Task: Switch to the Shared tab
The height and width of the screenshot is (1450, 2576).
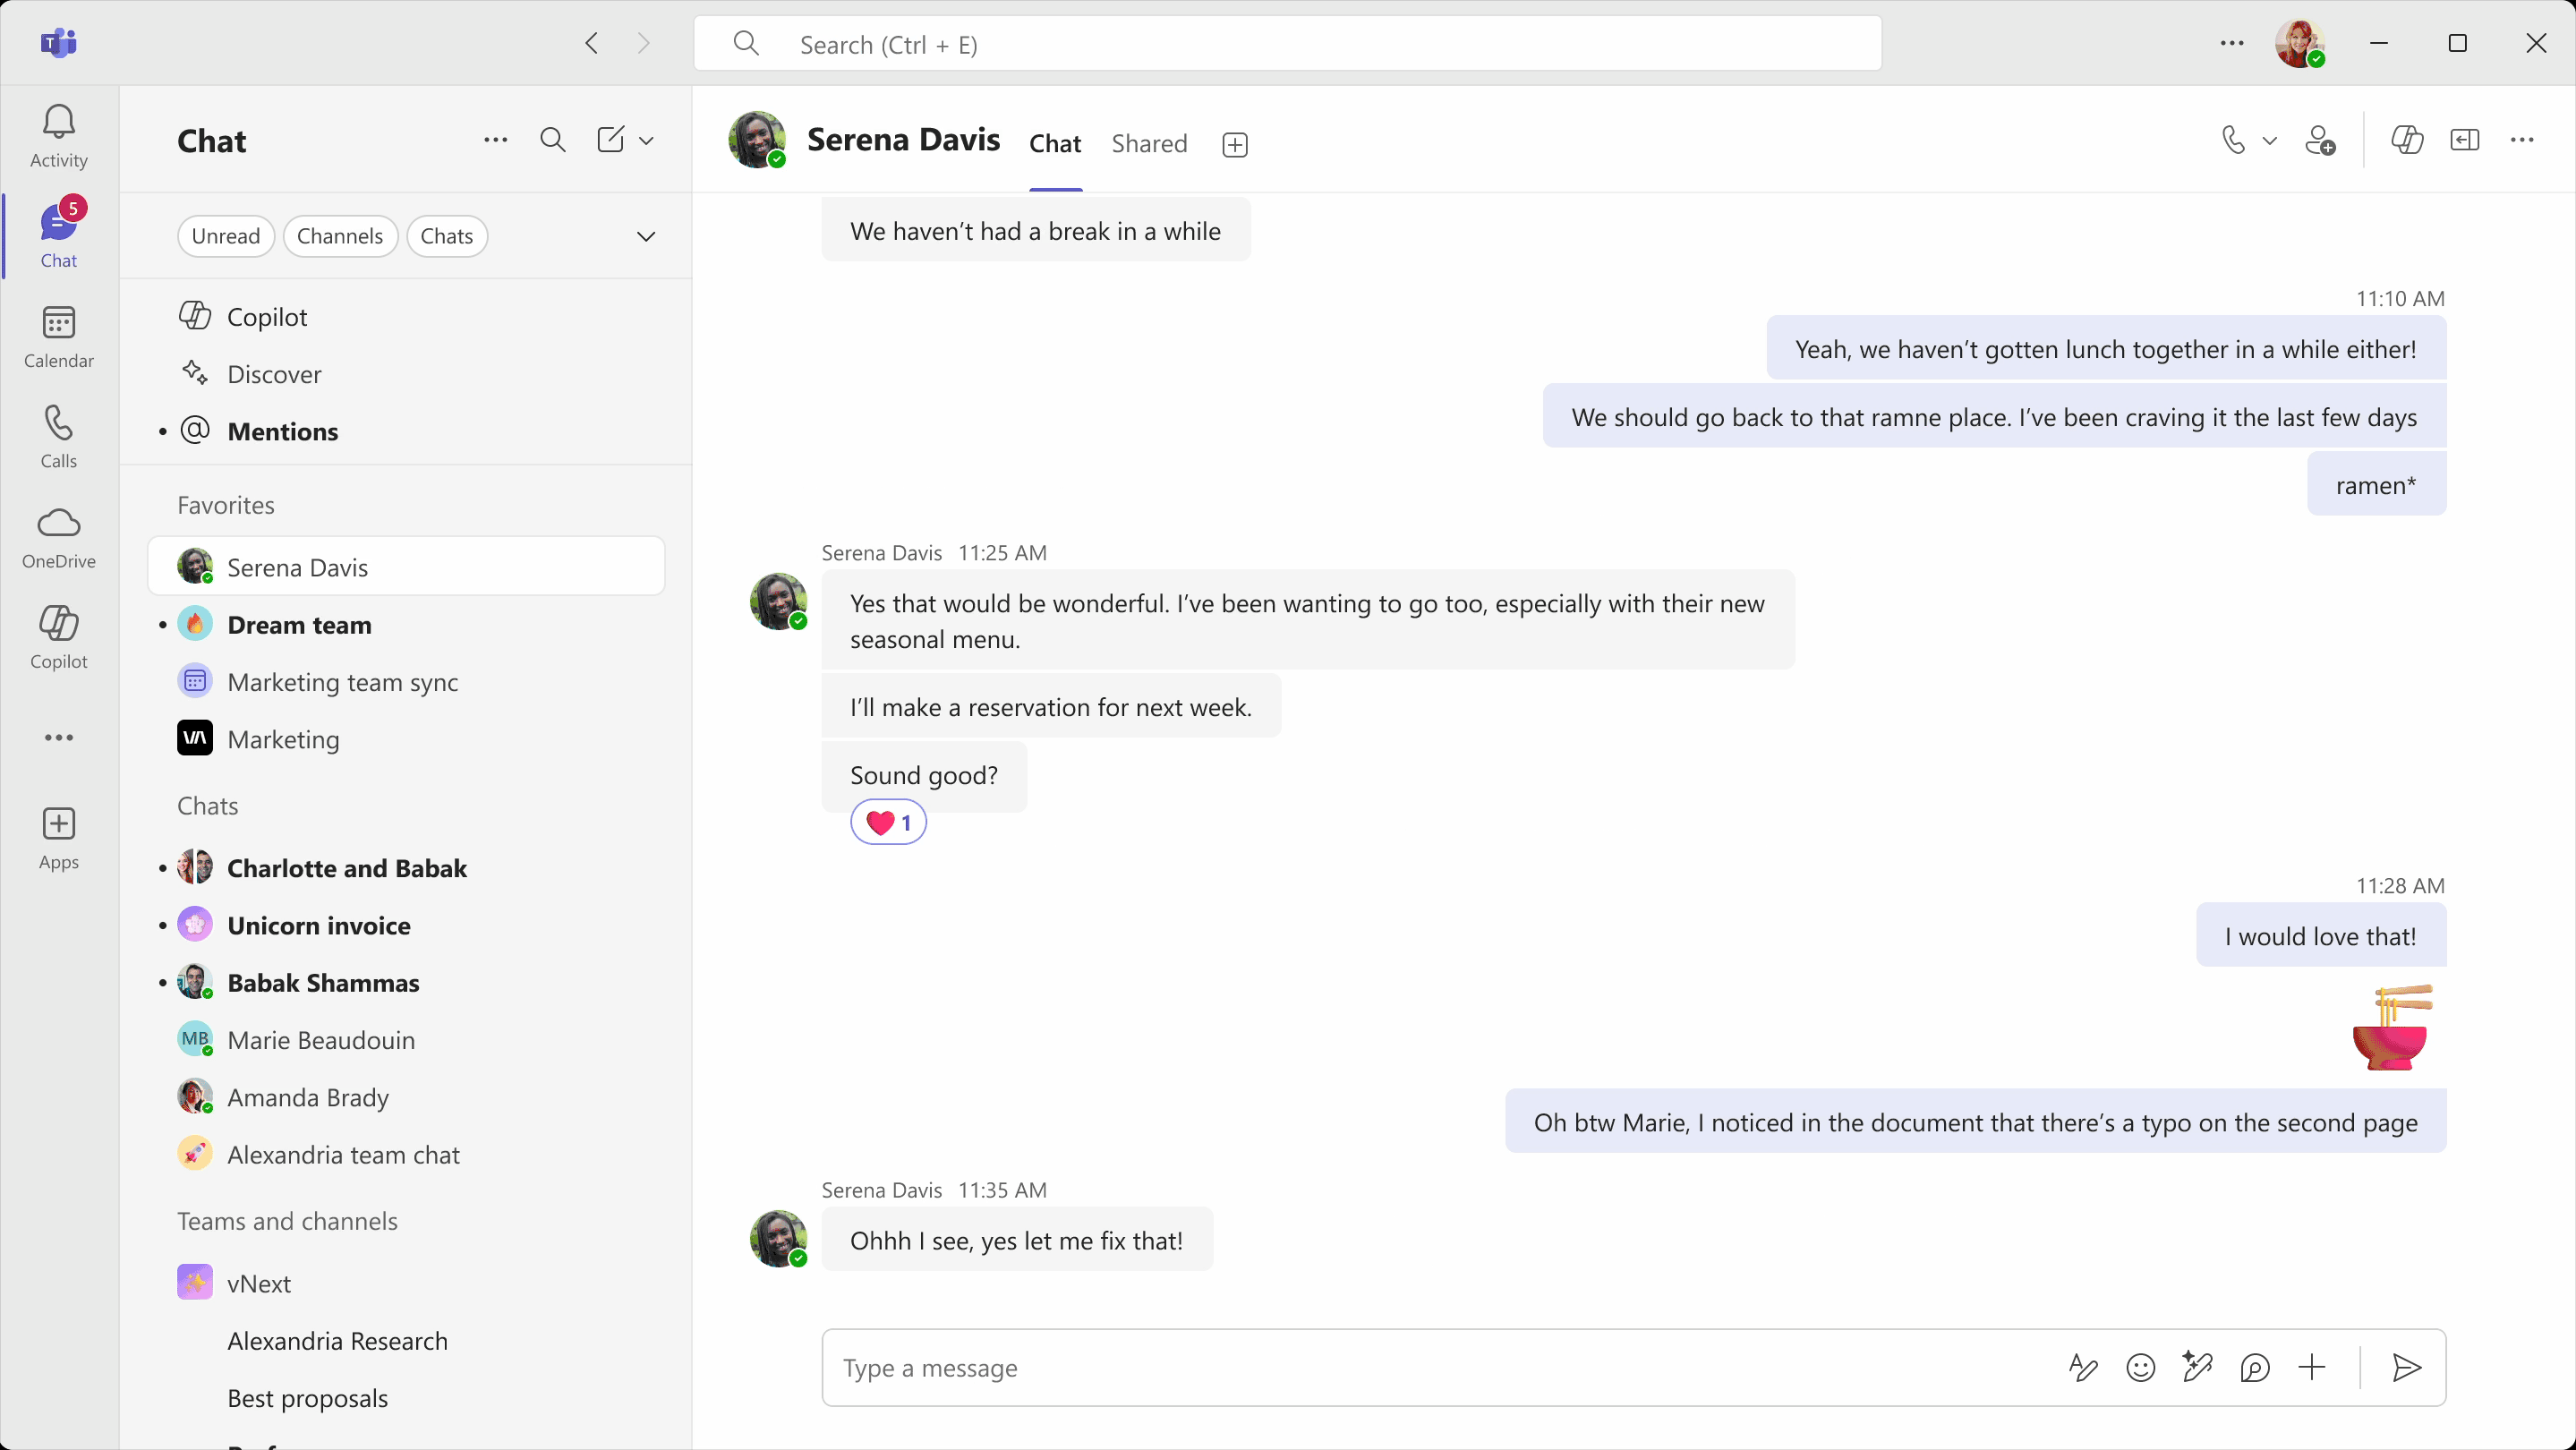Action: (1149, 144)
